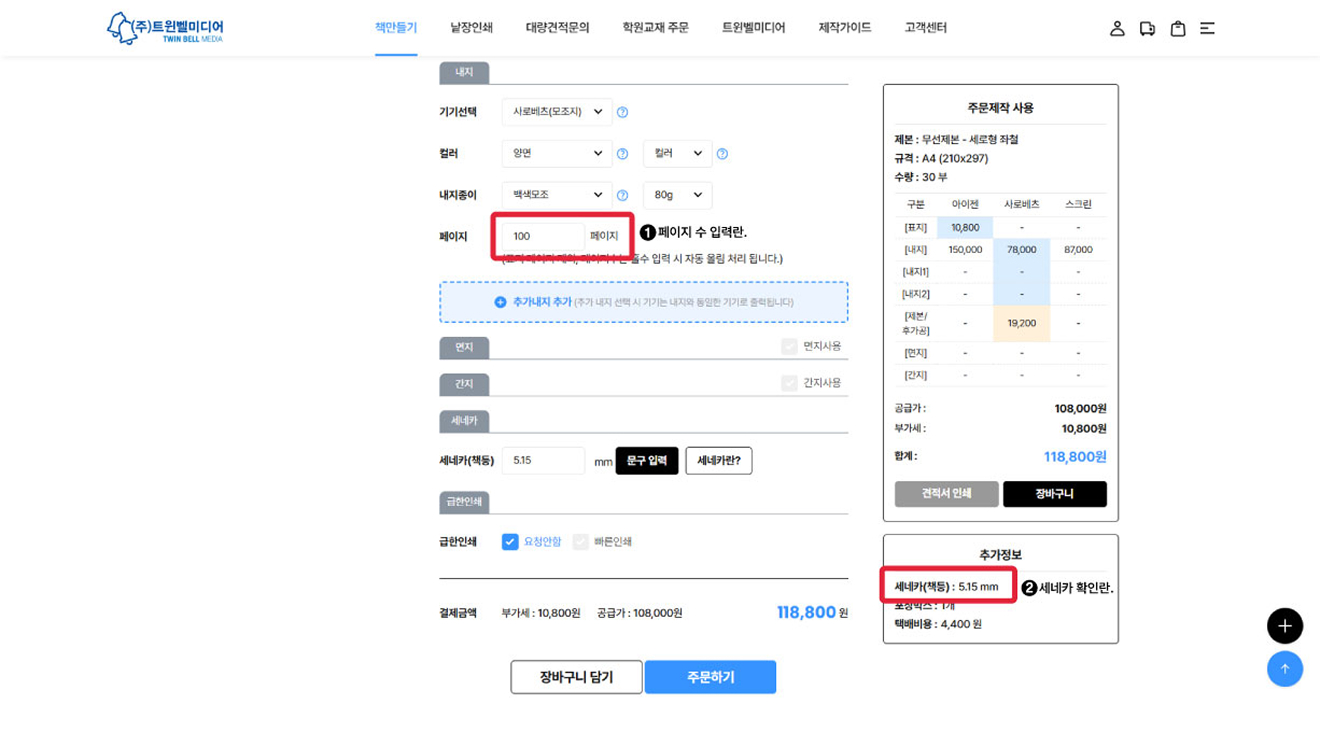
Task: Click the Twin Bell Media logo
Action: click(166, 28)
